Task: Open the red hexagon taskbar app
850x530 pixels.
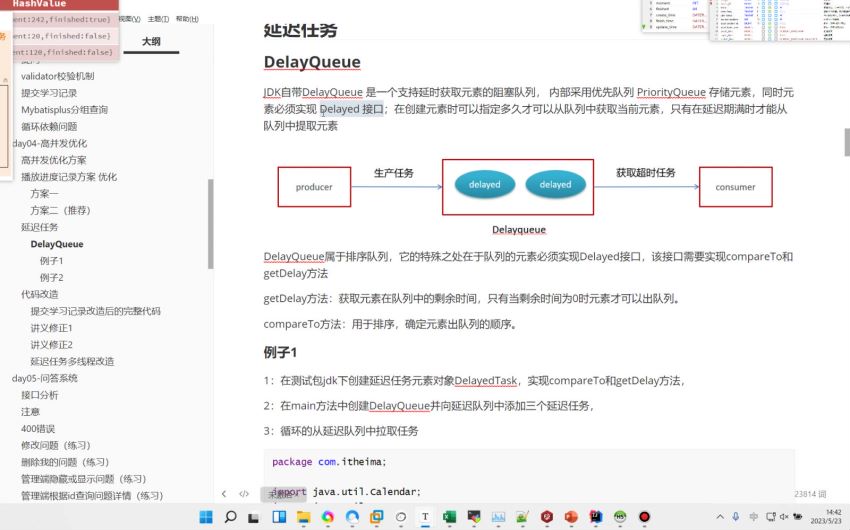Action: [x=547, y=517]
